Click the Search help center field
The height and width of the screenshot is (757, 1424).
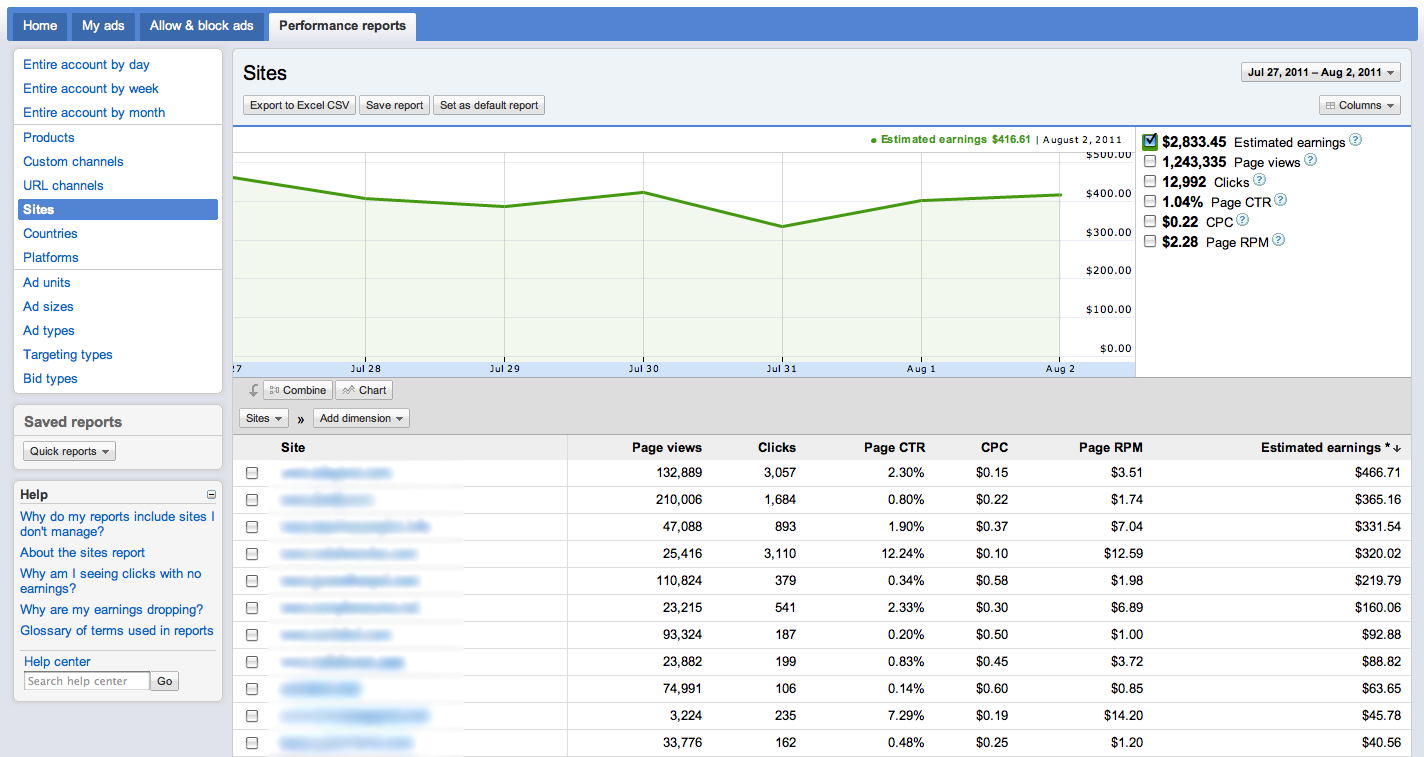pyautogui.click(x=87, y=681)
